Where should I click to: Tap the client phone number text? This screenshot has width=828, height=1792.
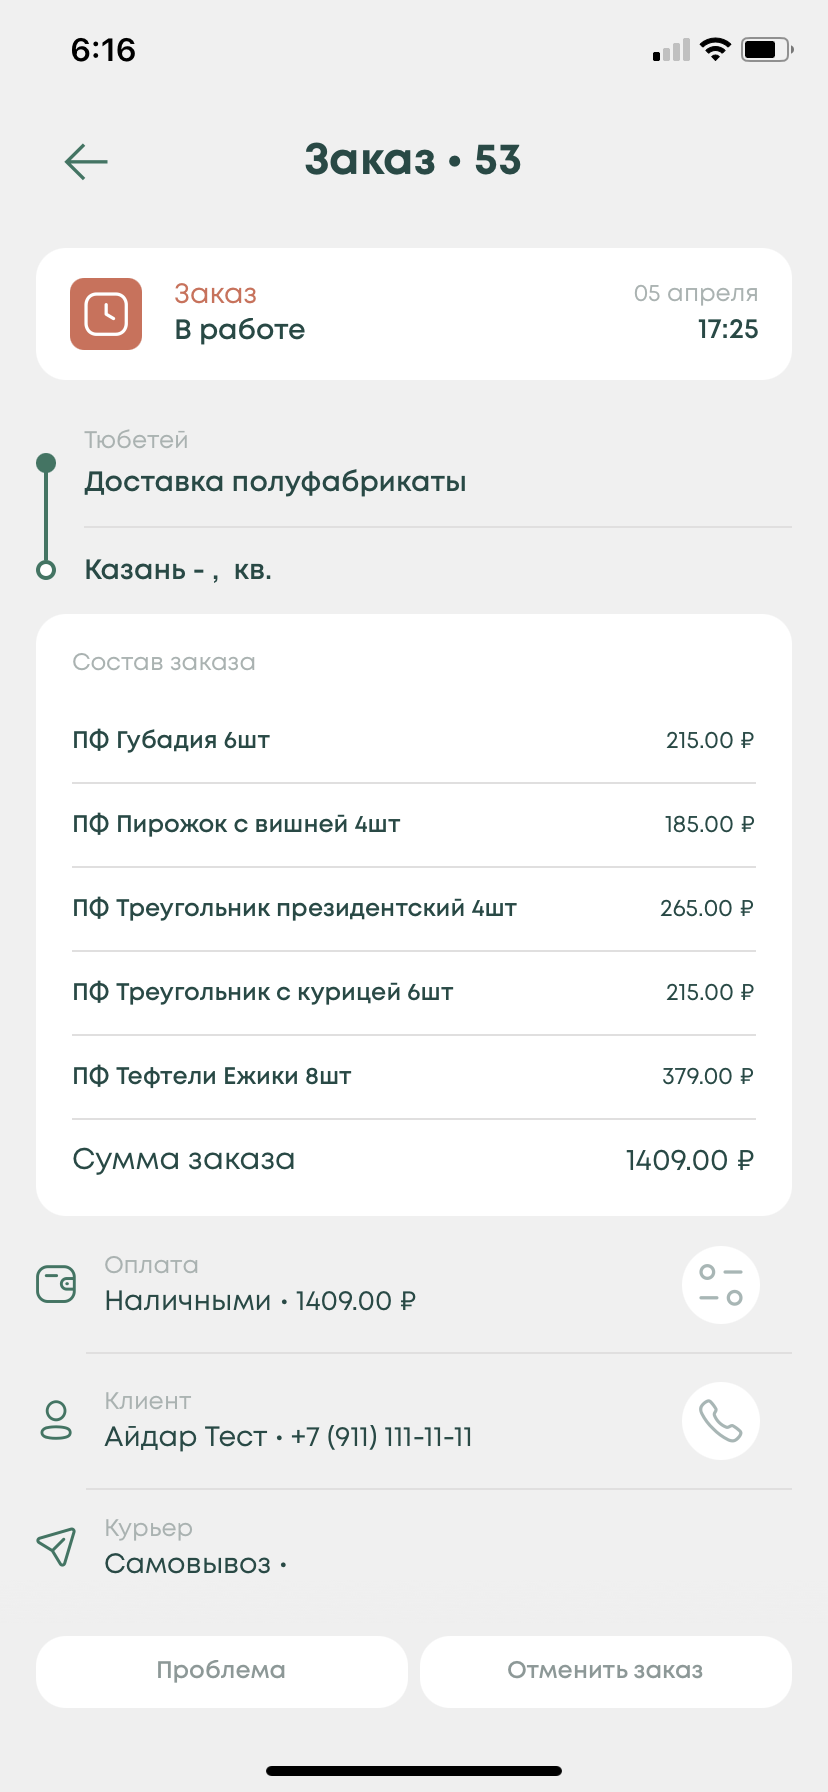pyautogui.click(x=381, y=1437)
